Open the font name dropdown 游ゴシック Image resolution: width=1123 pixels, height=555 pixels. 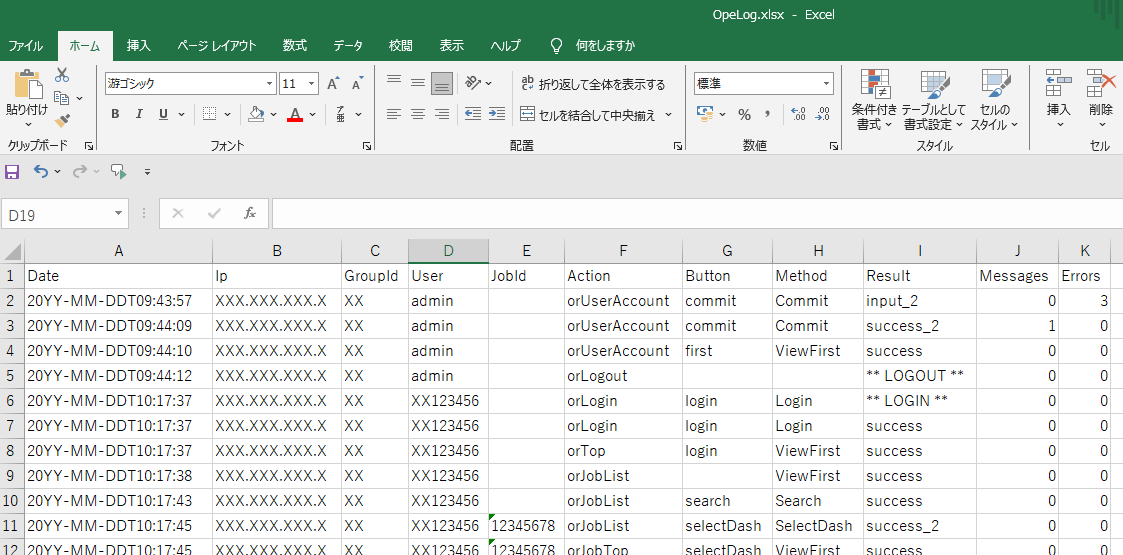pyautogui.click(x=269, y=84)
